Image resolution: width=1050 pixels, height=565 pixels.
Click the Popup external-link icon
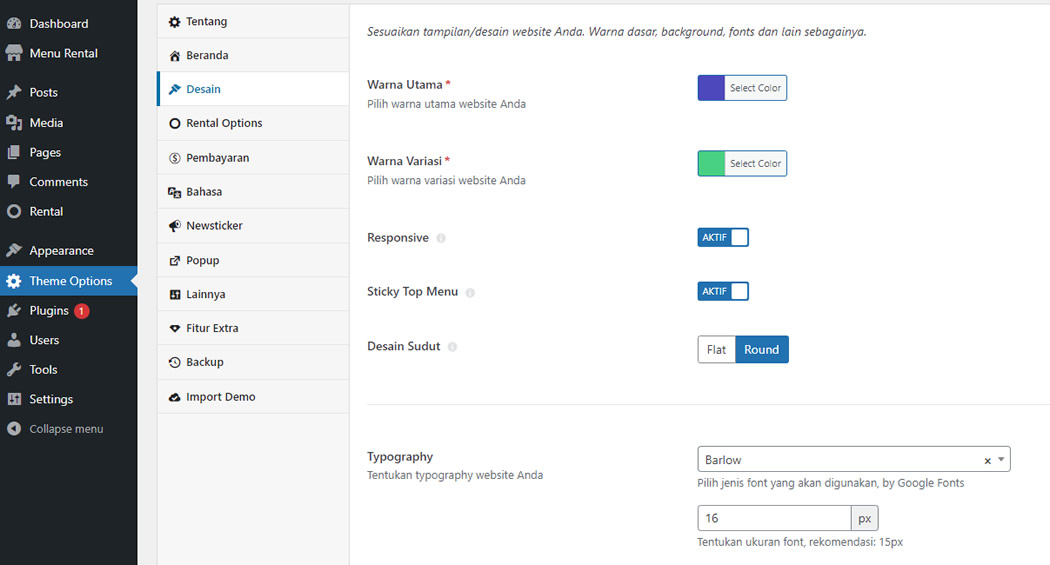tap(175, 260)
